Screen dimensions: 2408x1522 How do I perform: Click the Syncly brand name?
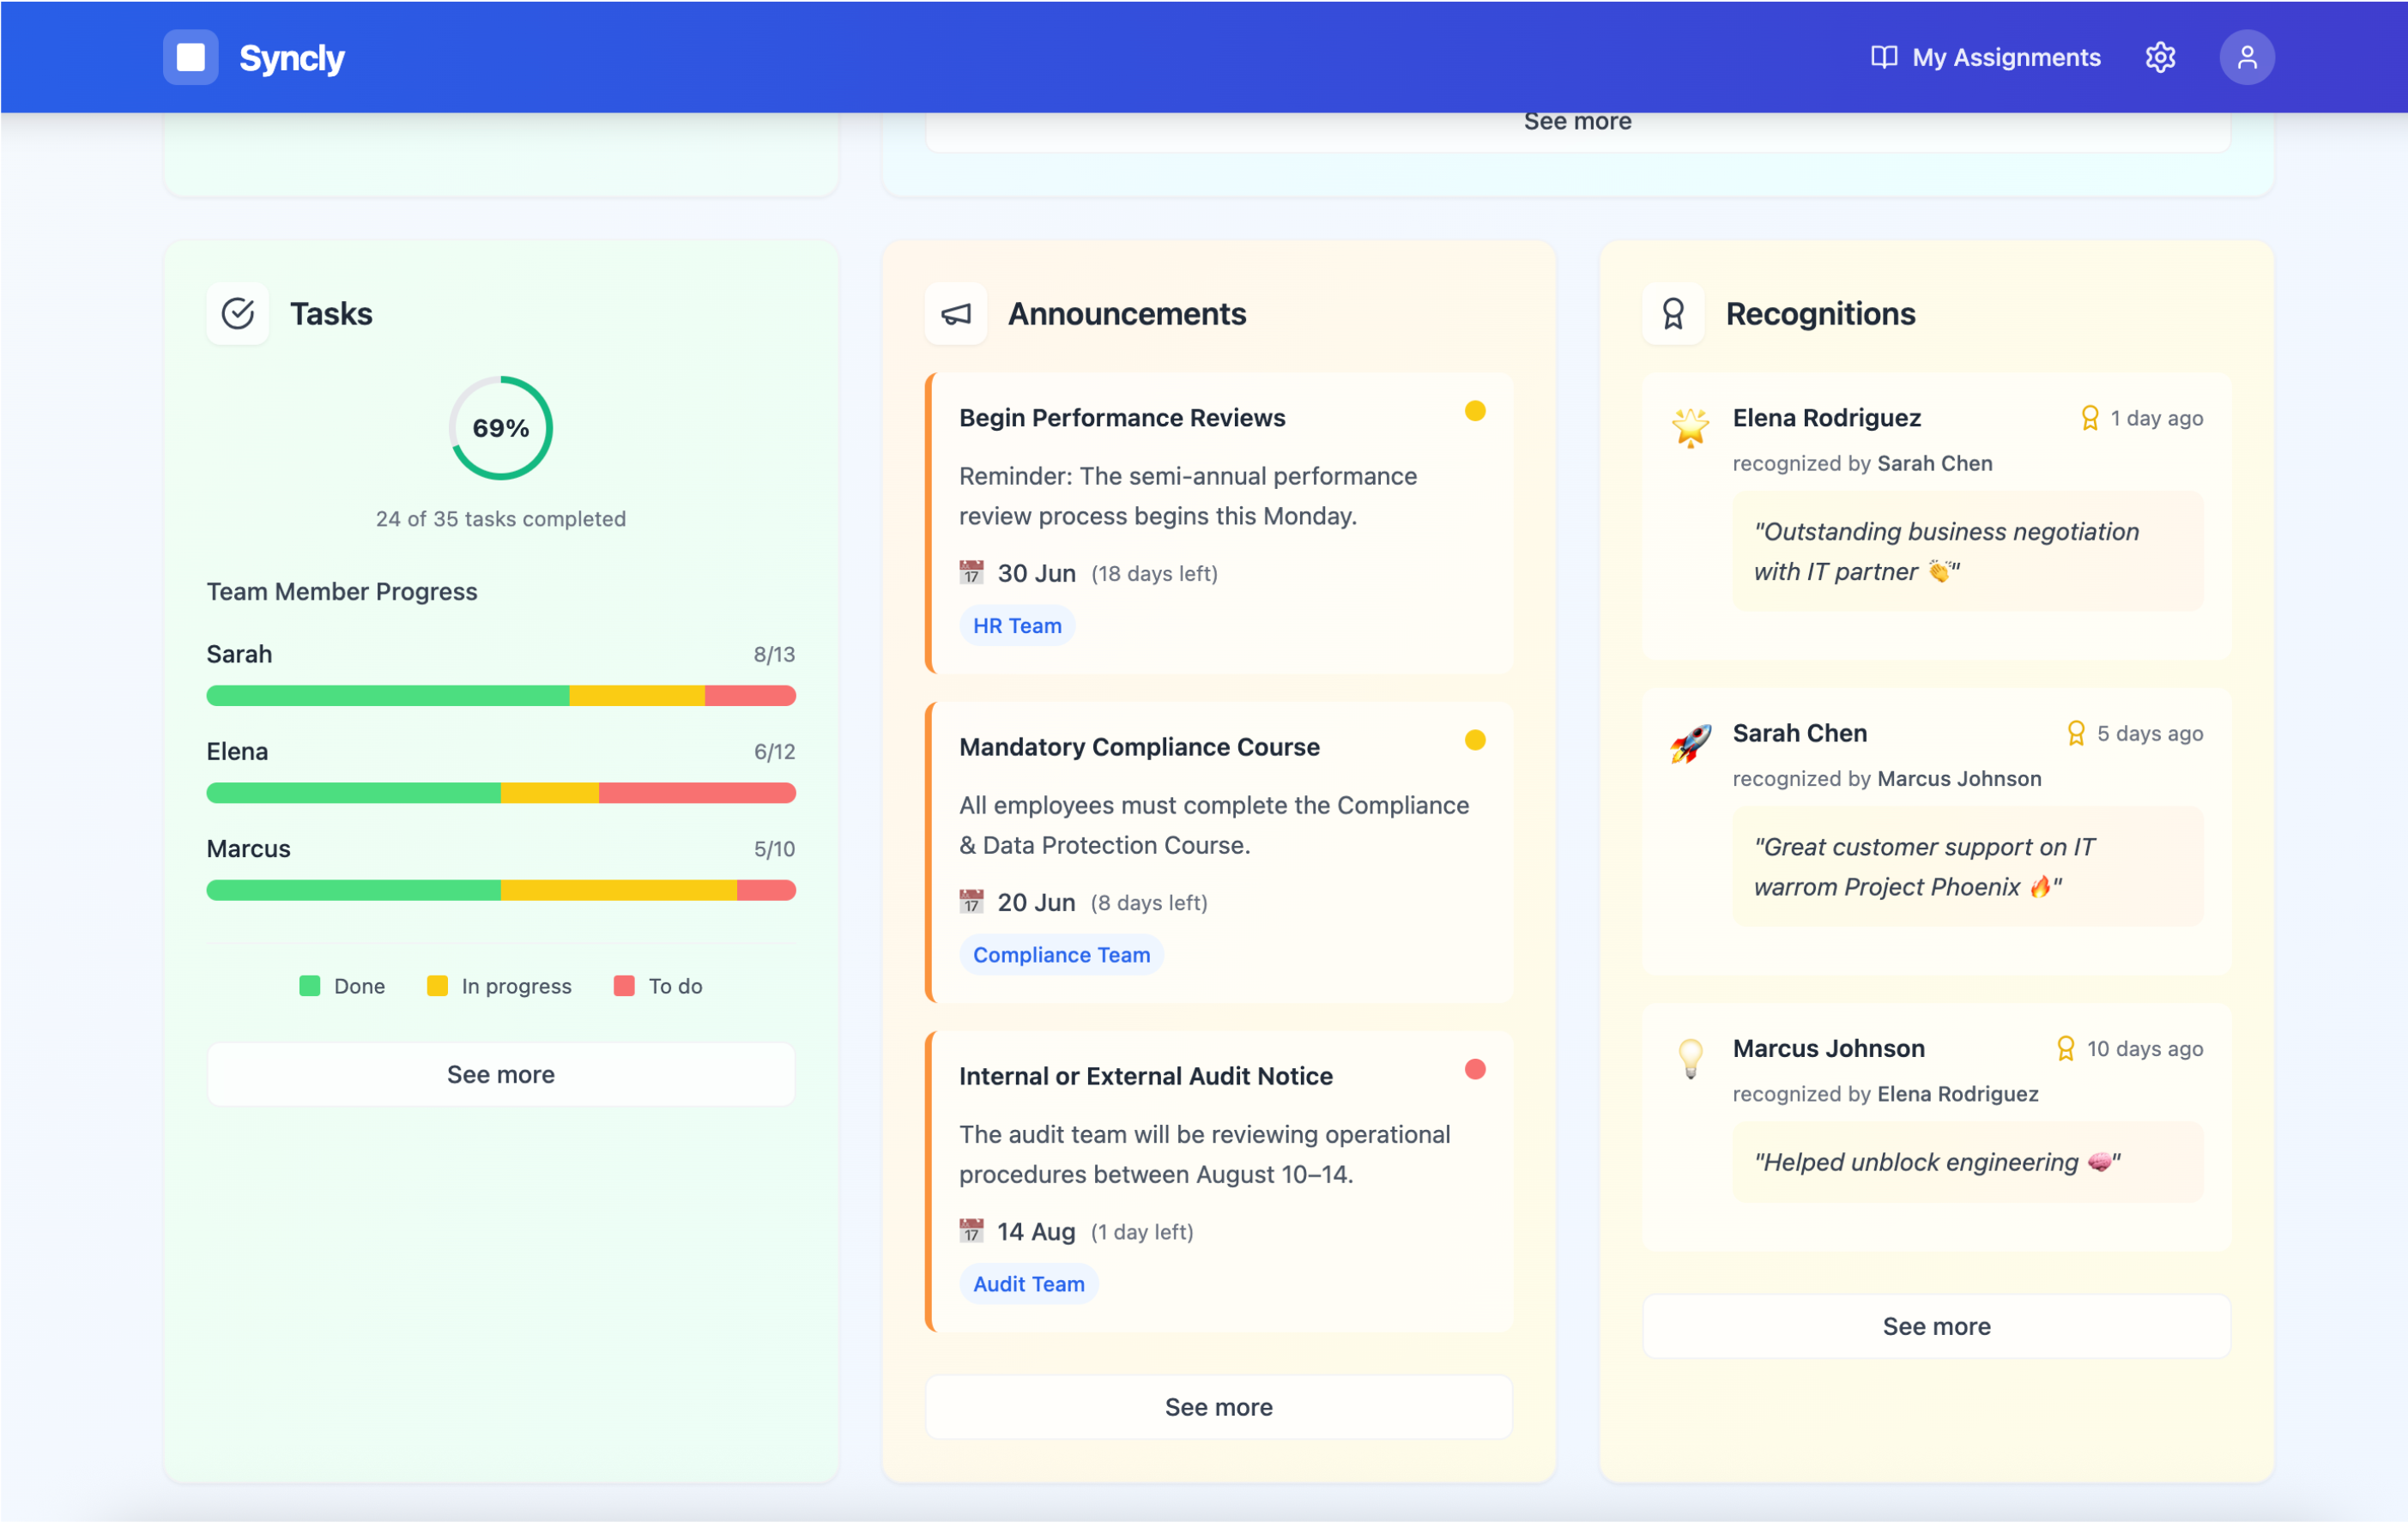(292, 57)
